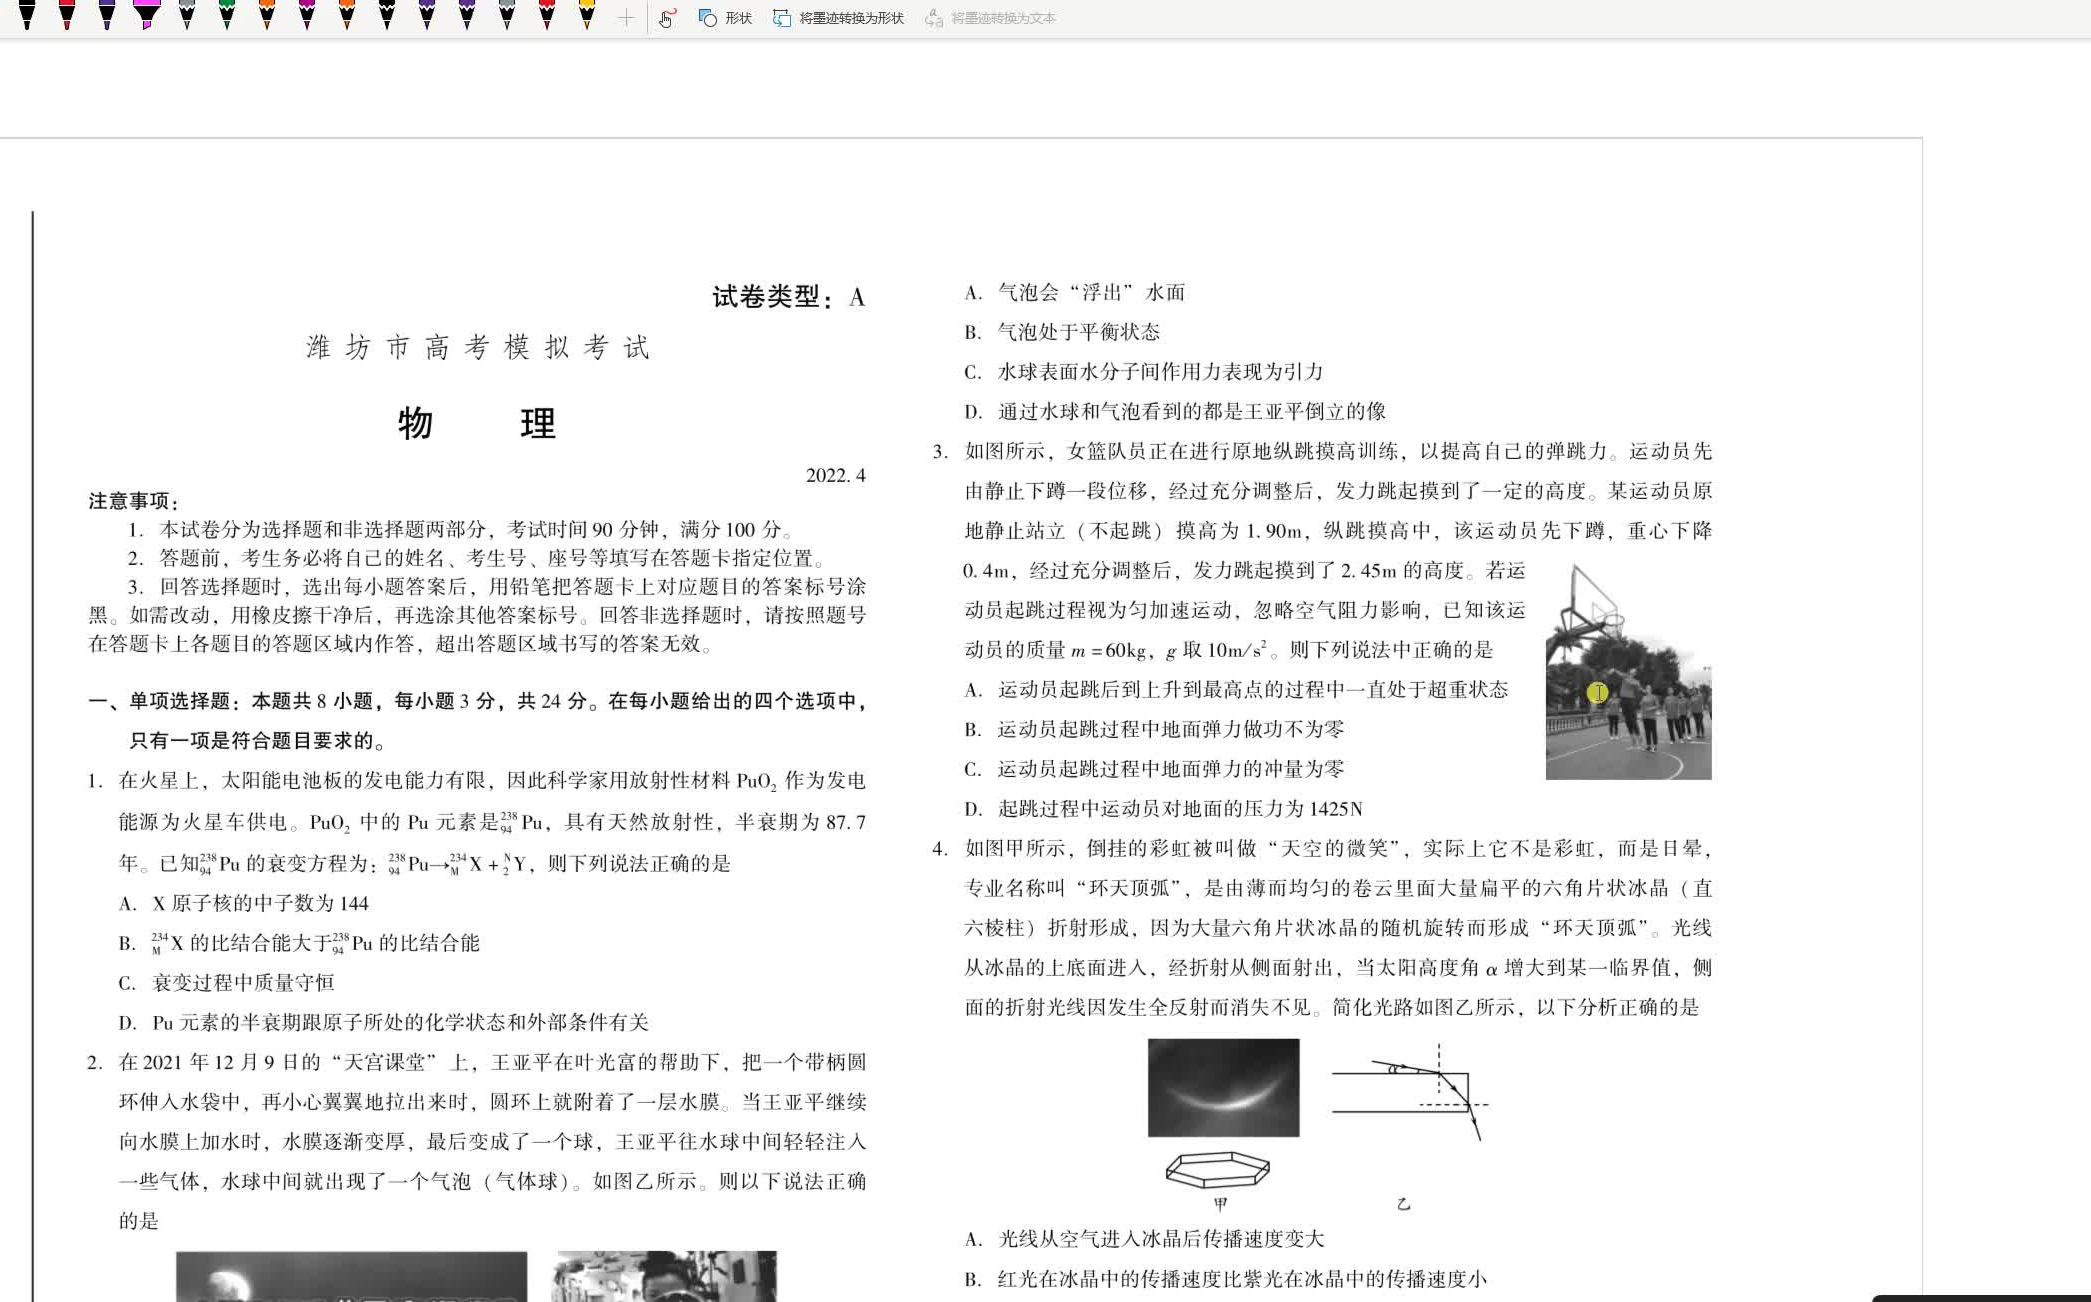2091x1302 pixels.
Task: Select the pink highlighter tool
Action: point(308,15)
